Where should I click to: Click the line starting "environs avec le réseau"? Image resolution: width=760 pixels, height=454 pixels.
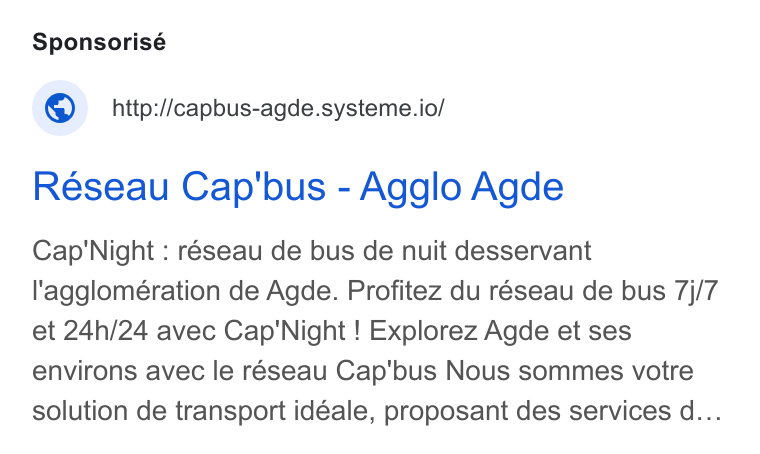[x=363, y=372]
